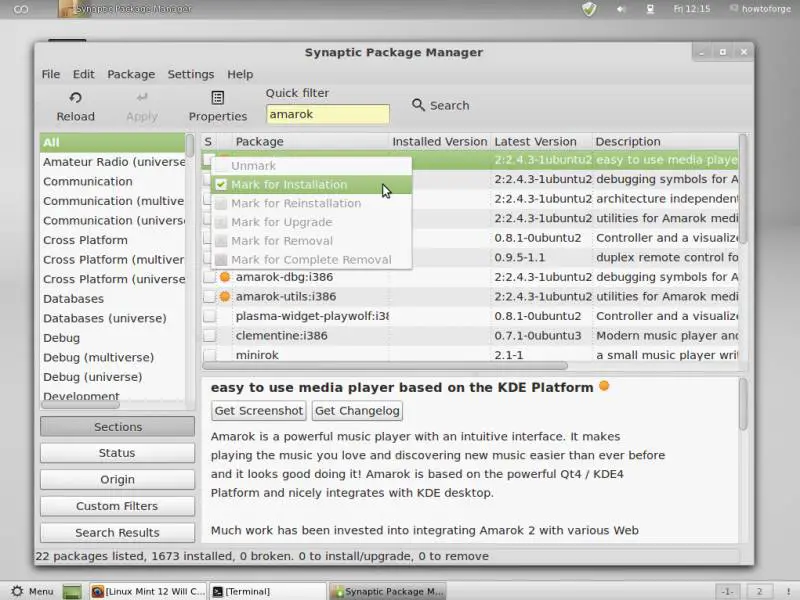The width and height of the screenshot is (800, 600).
Task: Open package Properties from the toolbar
Action: [217, 98]
